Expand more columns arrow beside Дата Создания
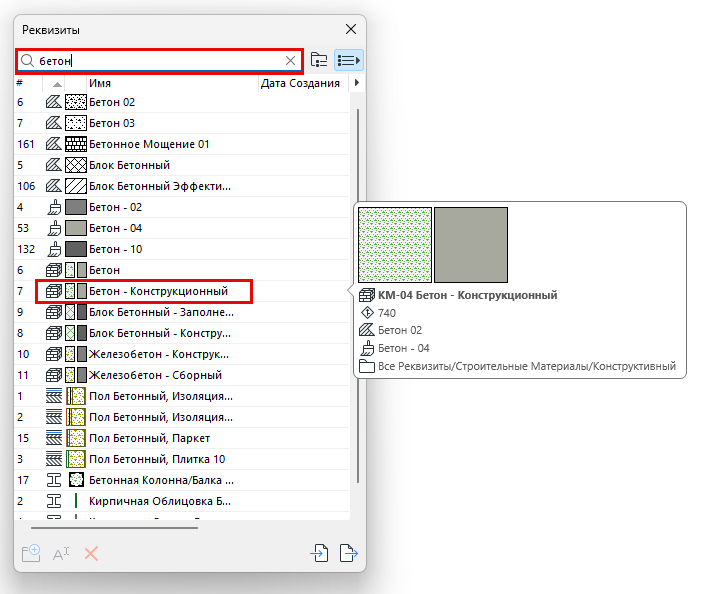Viewport: 701px width, 594px height. 357,83
